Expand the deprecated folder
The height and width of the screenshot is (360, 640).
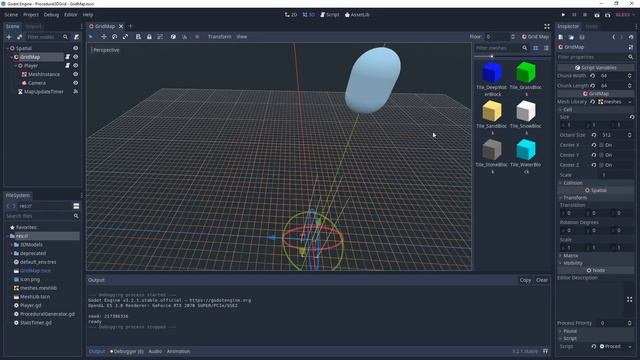click(11, 253)
